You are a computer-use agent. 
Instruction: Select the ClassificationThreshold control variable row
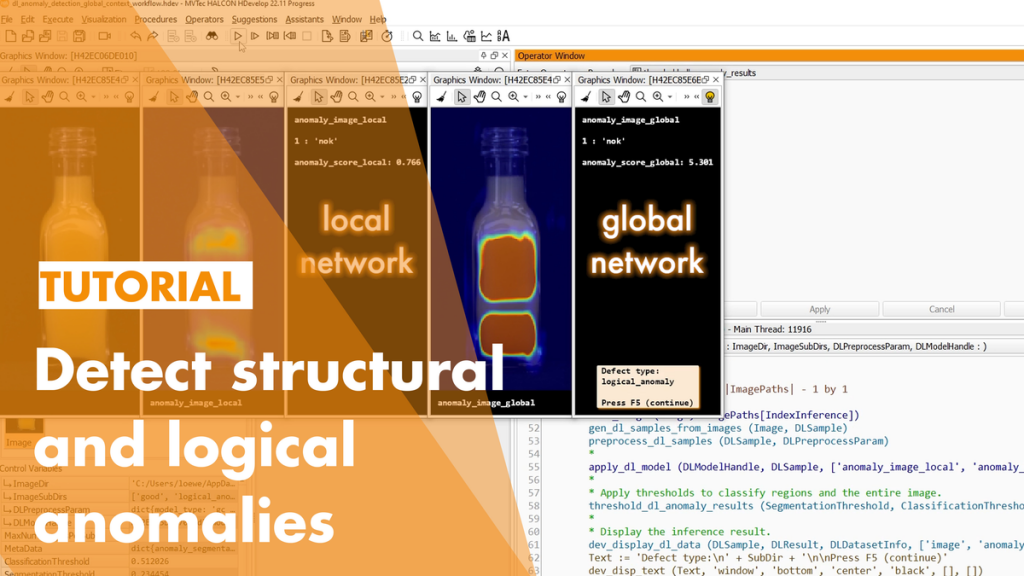click(60, 561)
